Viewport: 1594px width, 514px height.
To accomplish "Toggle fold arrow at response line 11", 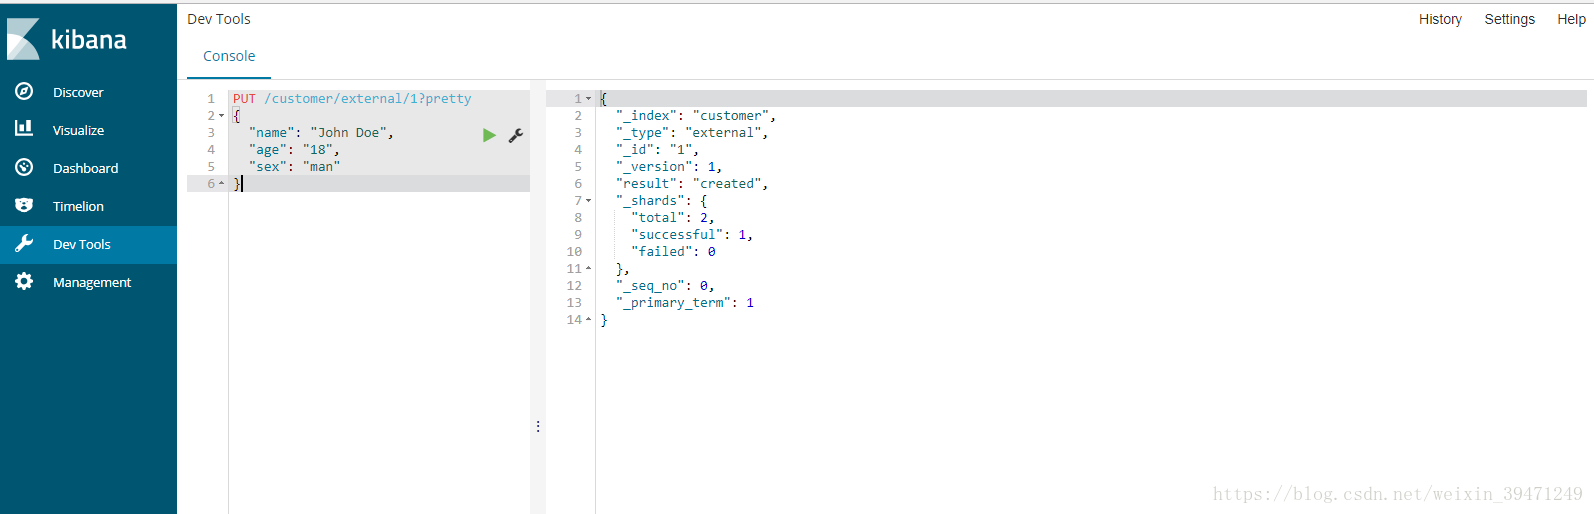I will [x=588, y=269].
